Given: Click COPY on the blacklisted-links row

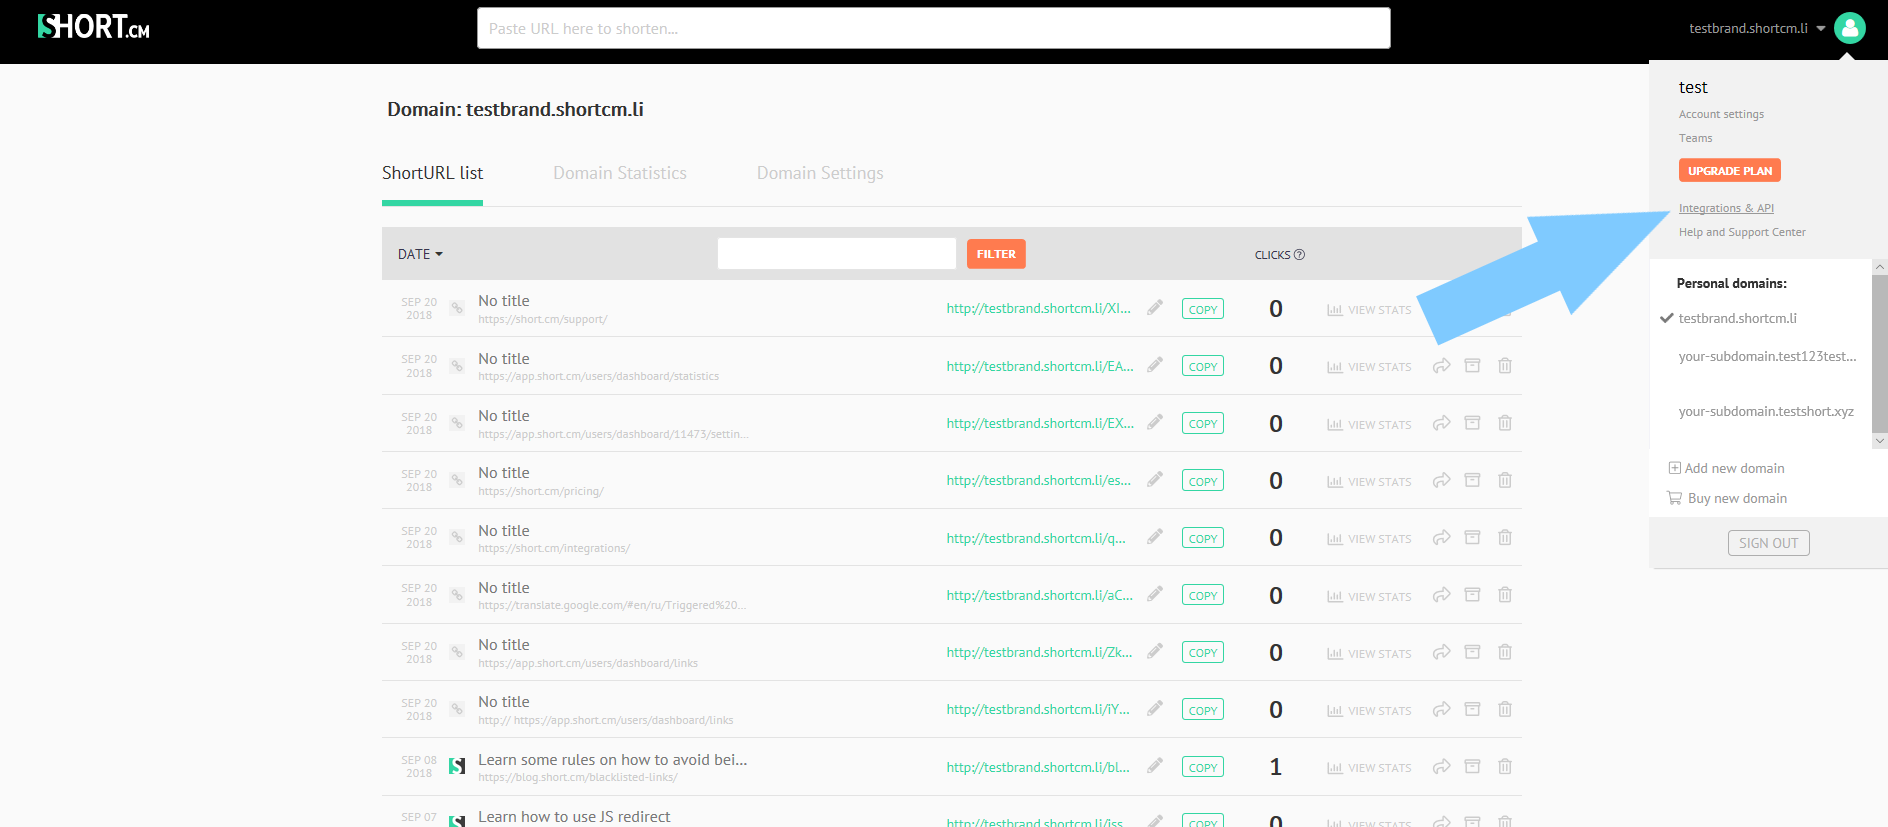Looking at the screenshot, I should (1203, 767).
